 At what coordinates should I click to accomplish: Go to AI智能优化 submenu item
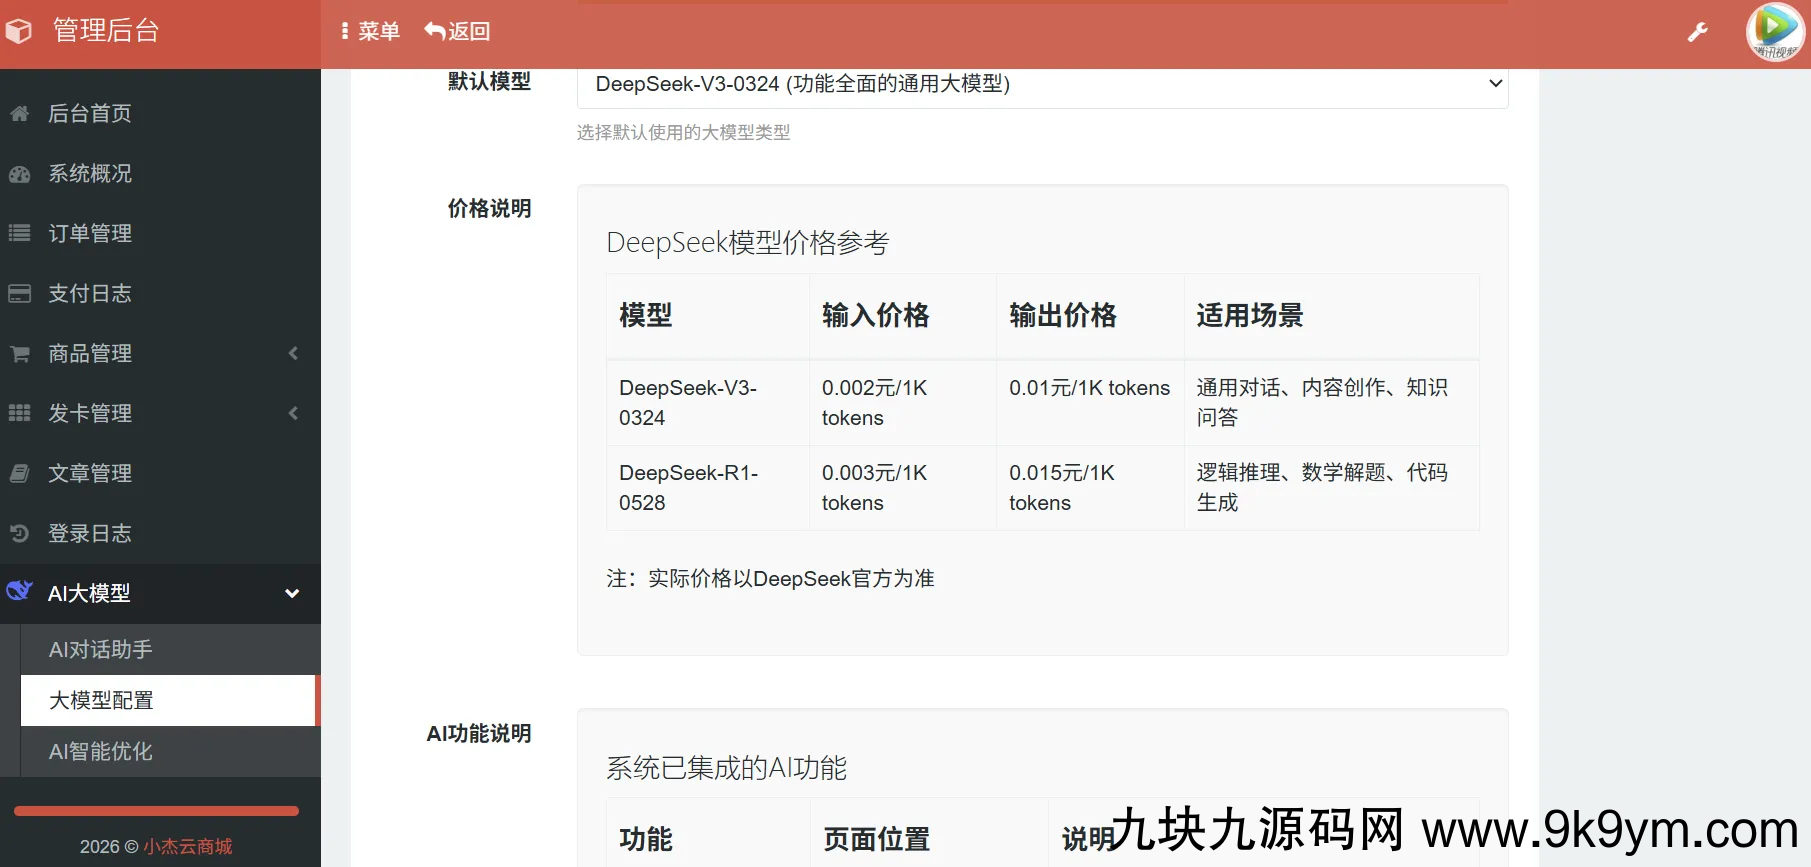point(101,752)
